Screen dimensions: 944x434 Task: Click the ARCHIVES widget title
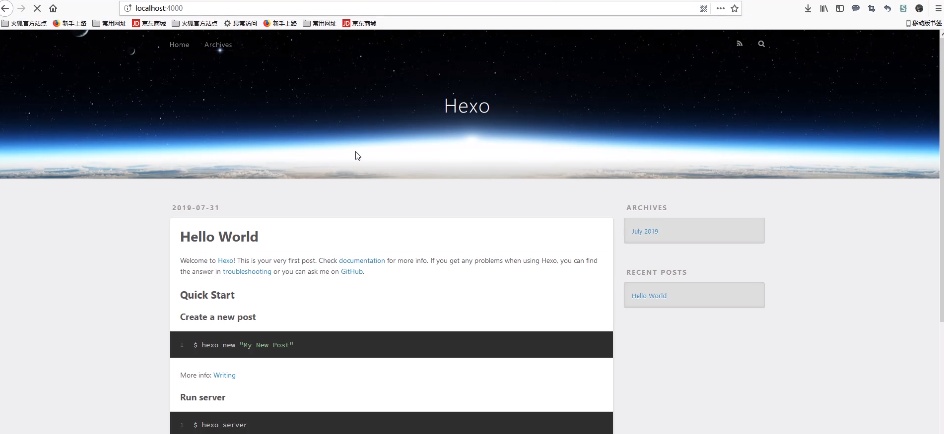647,208
